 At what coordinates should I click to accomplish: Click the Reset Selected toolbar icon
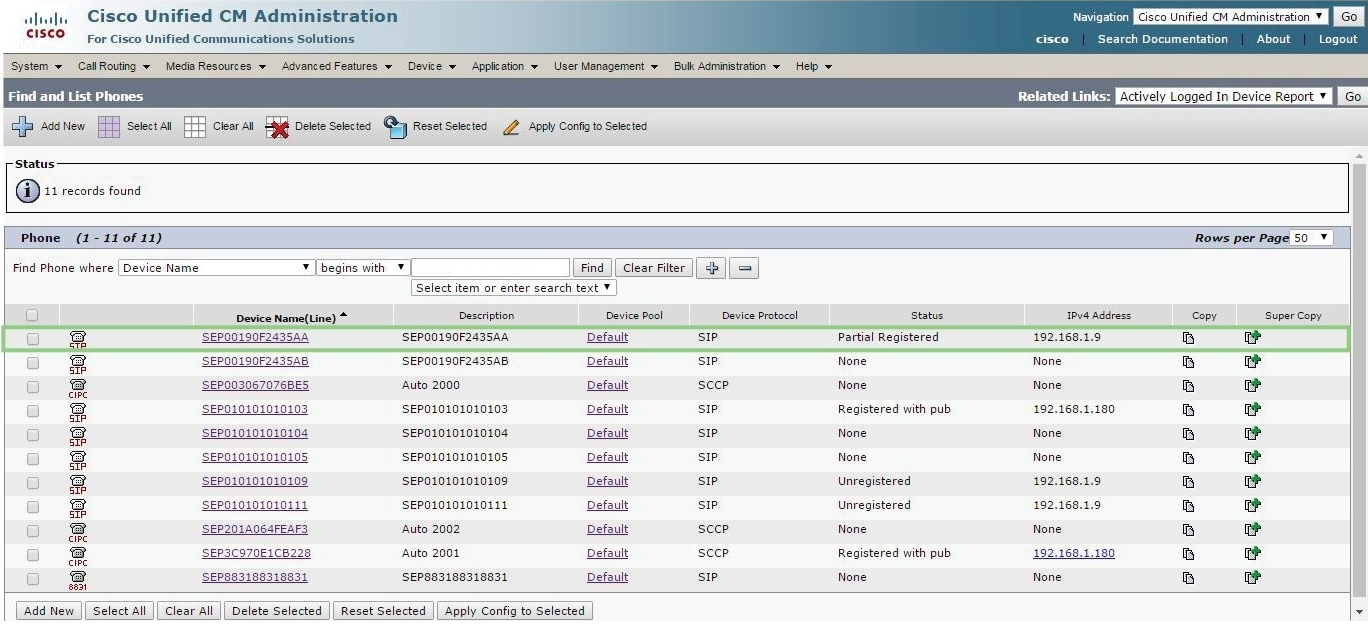396,127
